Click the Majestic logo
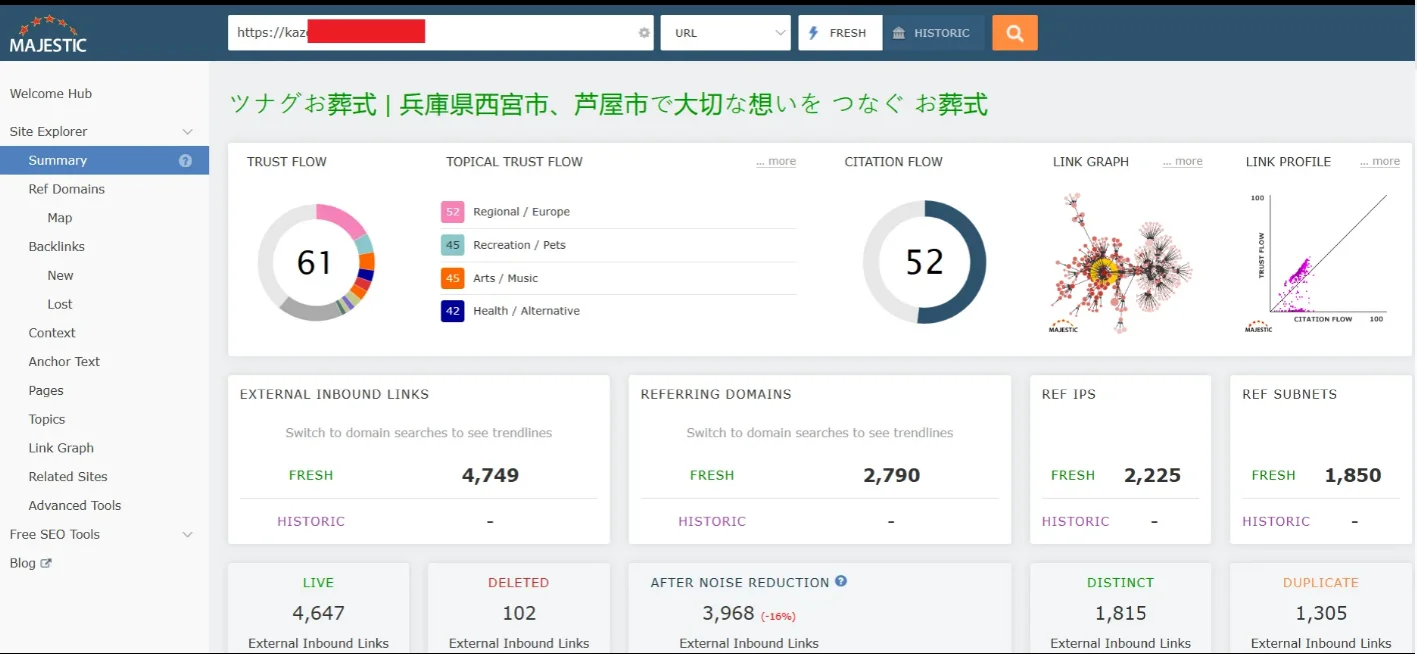The width and height of the screenshot is (1417, 654). point(48,34)
